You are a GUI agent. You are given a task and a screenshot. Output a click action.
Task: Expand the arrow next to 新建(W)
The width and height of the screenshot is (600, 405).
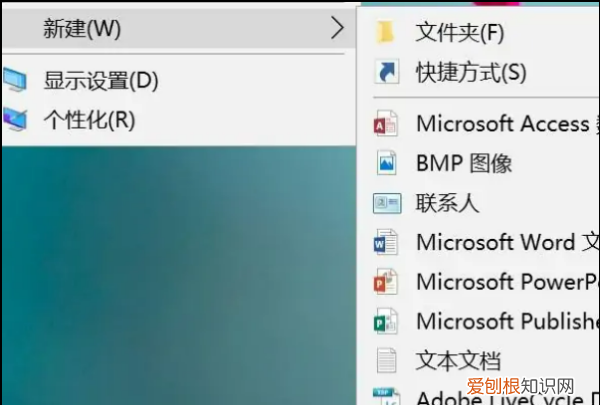pyautogui.click(x=337, y=28)
